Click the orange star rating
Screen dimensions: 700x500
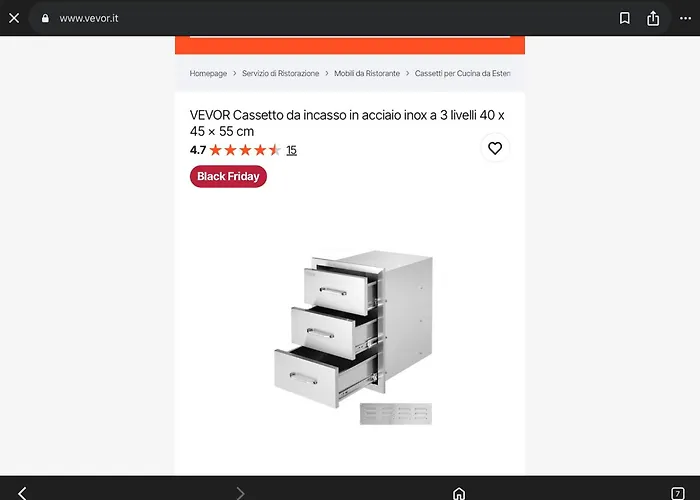tap(245, 150)
